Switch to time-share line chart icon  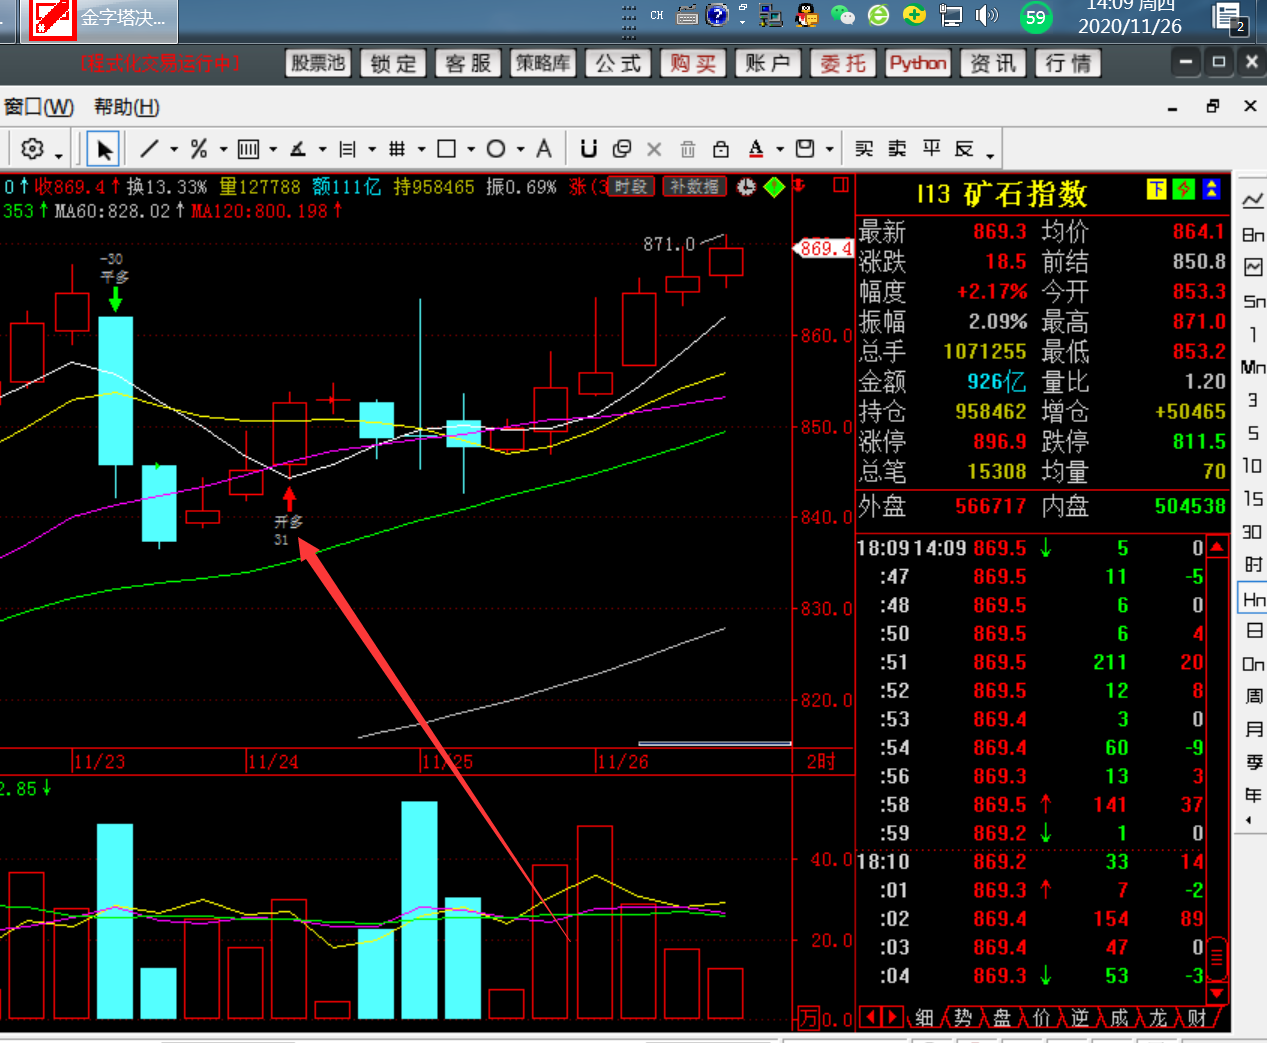coord(1253,201)
